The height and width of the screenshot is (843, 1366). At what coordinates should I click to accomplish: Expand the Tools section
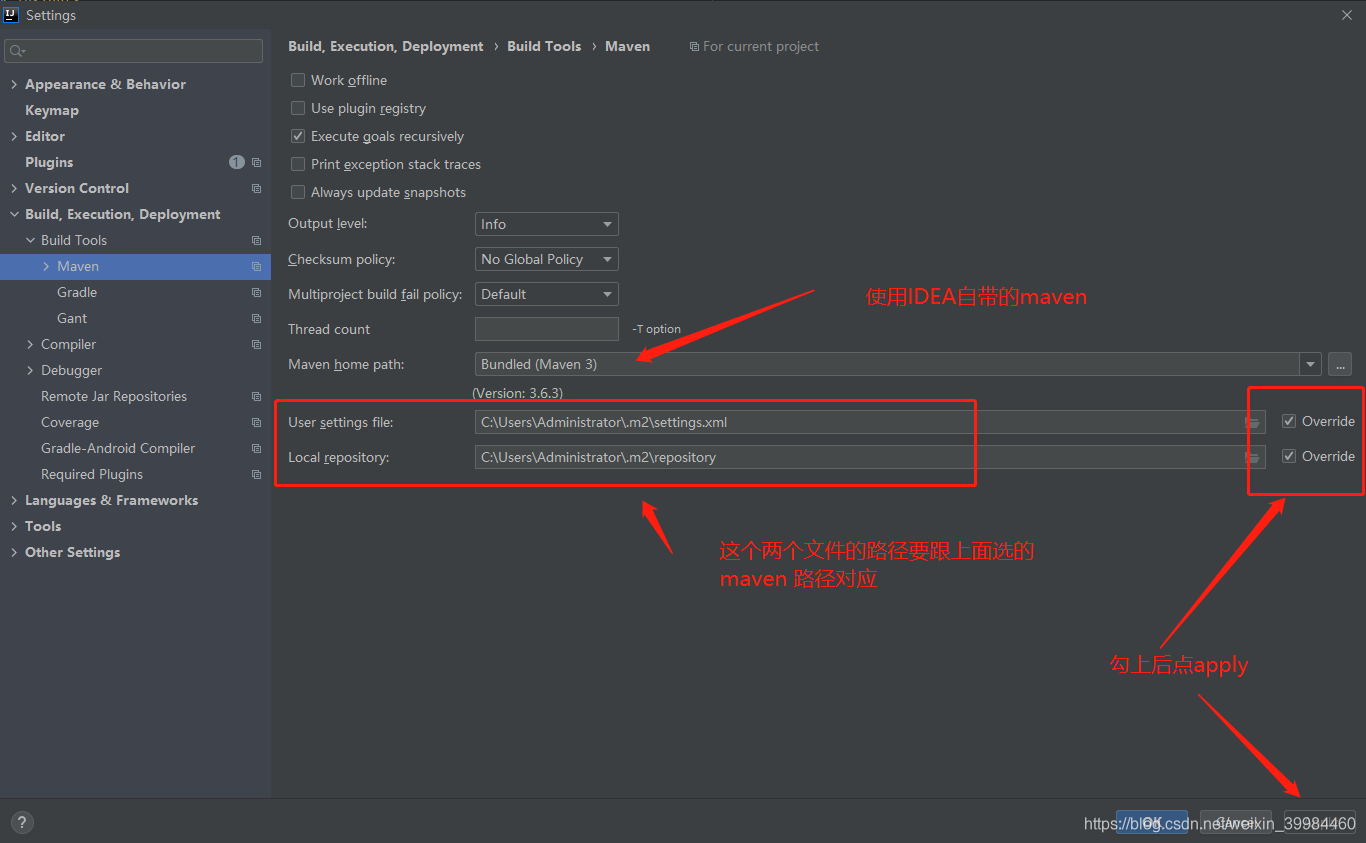tap(14, 526)
